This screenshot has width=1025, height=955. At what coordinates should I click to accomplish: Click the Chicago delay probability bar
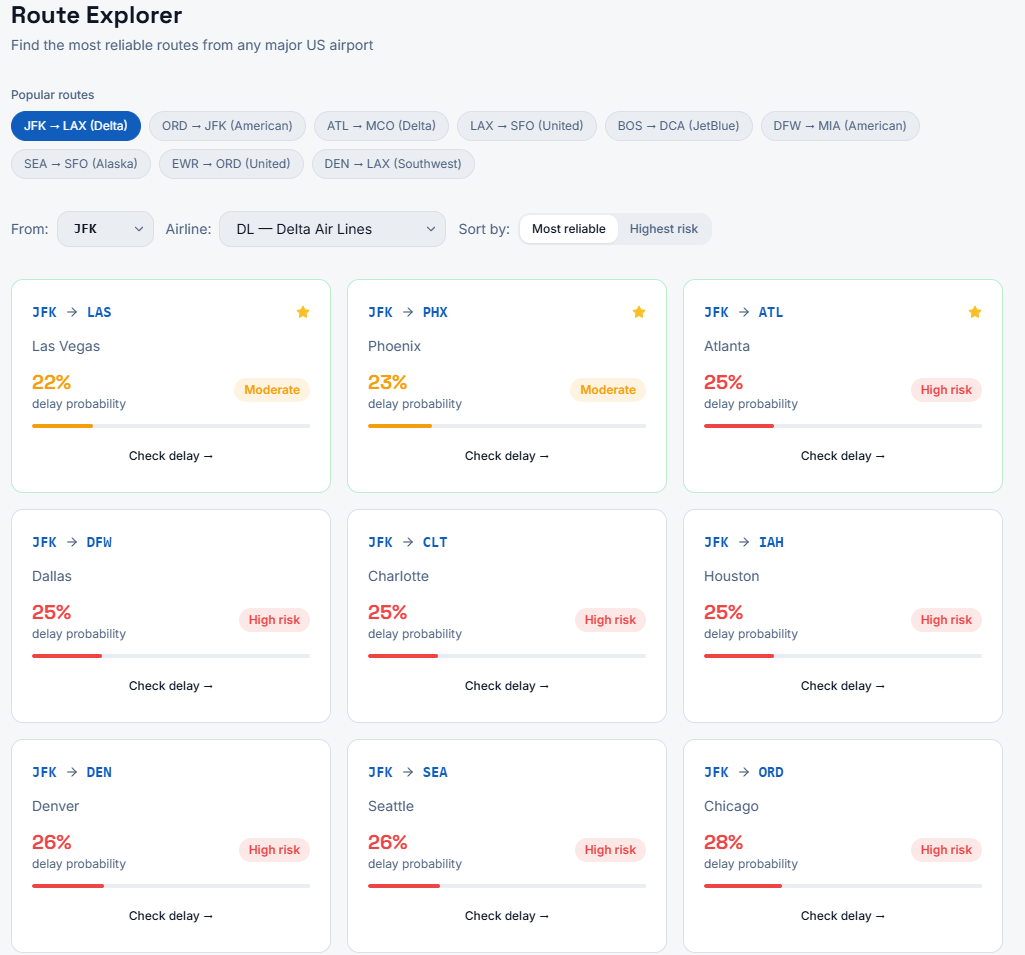pos(843,886)
